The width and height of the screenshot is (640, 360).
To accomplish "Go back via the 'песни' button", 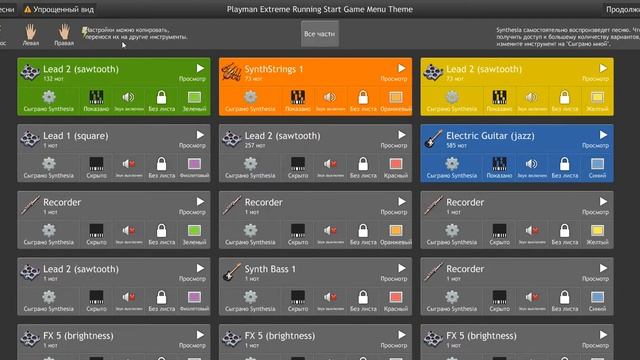I will (7, 9).
